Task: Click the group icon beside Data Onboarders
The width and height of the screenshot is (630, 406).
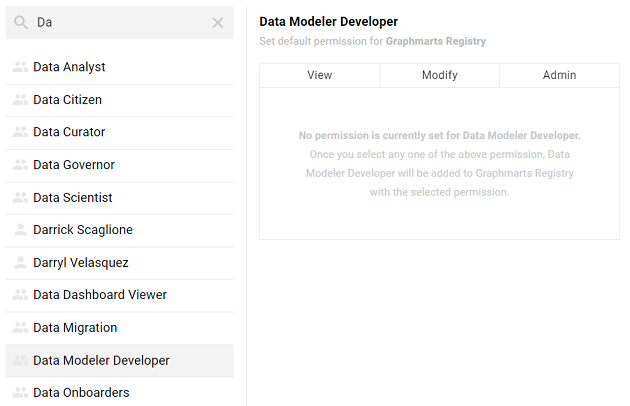Action: point(20,393)
